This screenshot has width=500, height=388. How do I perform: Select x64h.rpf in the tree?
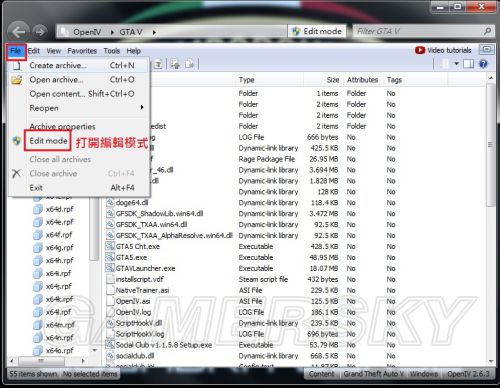(x=59, y=261)
